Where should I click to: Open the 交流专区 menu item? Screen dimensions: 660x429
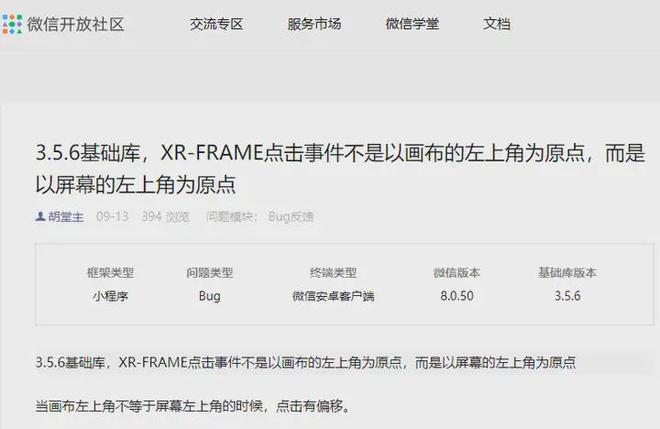[x=216, y=24]
